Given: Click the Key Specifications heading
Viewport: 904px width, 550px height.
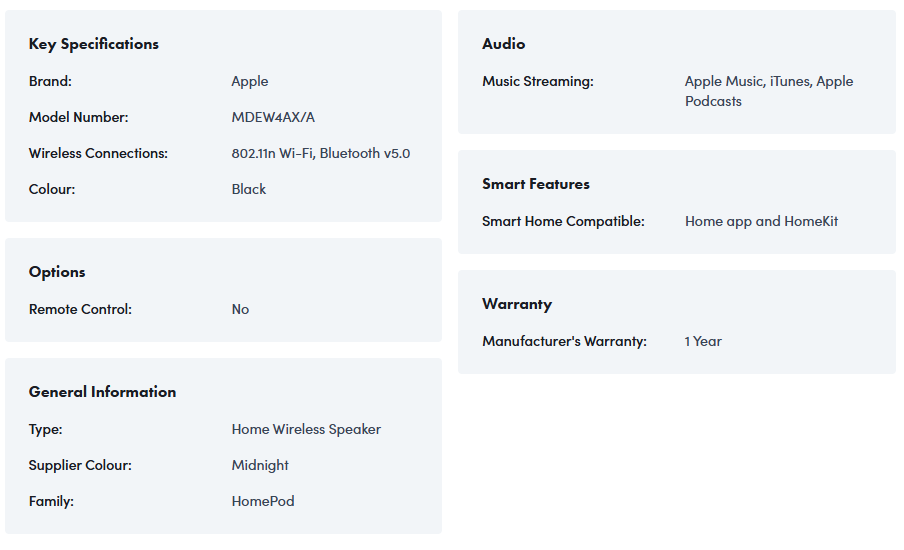Looking at the screenshot, I should point(94,44).
